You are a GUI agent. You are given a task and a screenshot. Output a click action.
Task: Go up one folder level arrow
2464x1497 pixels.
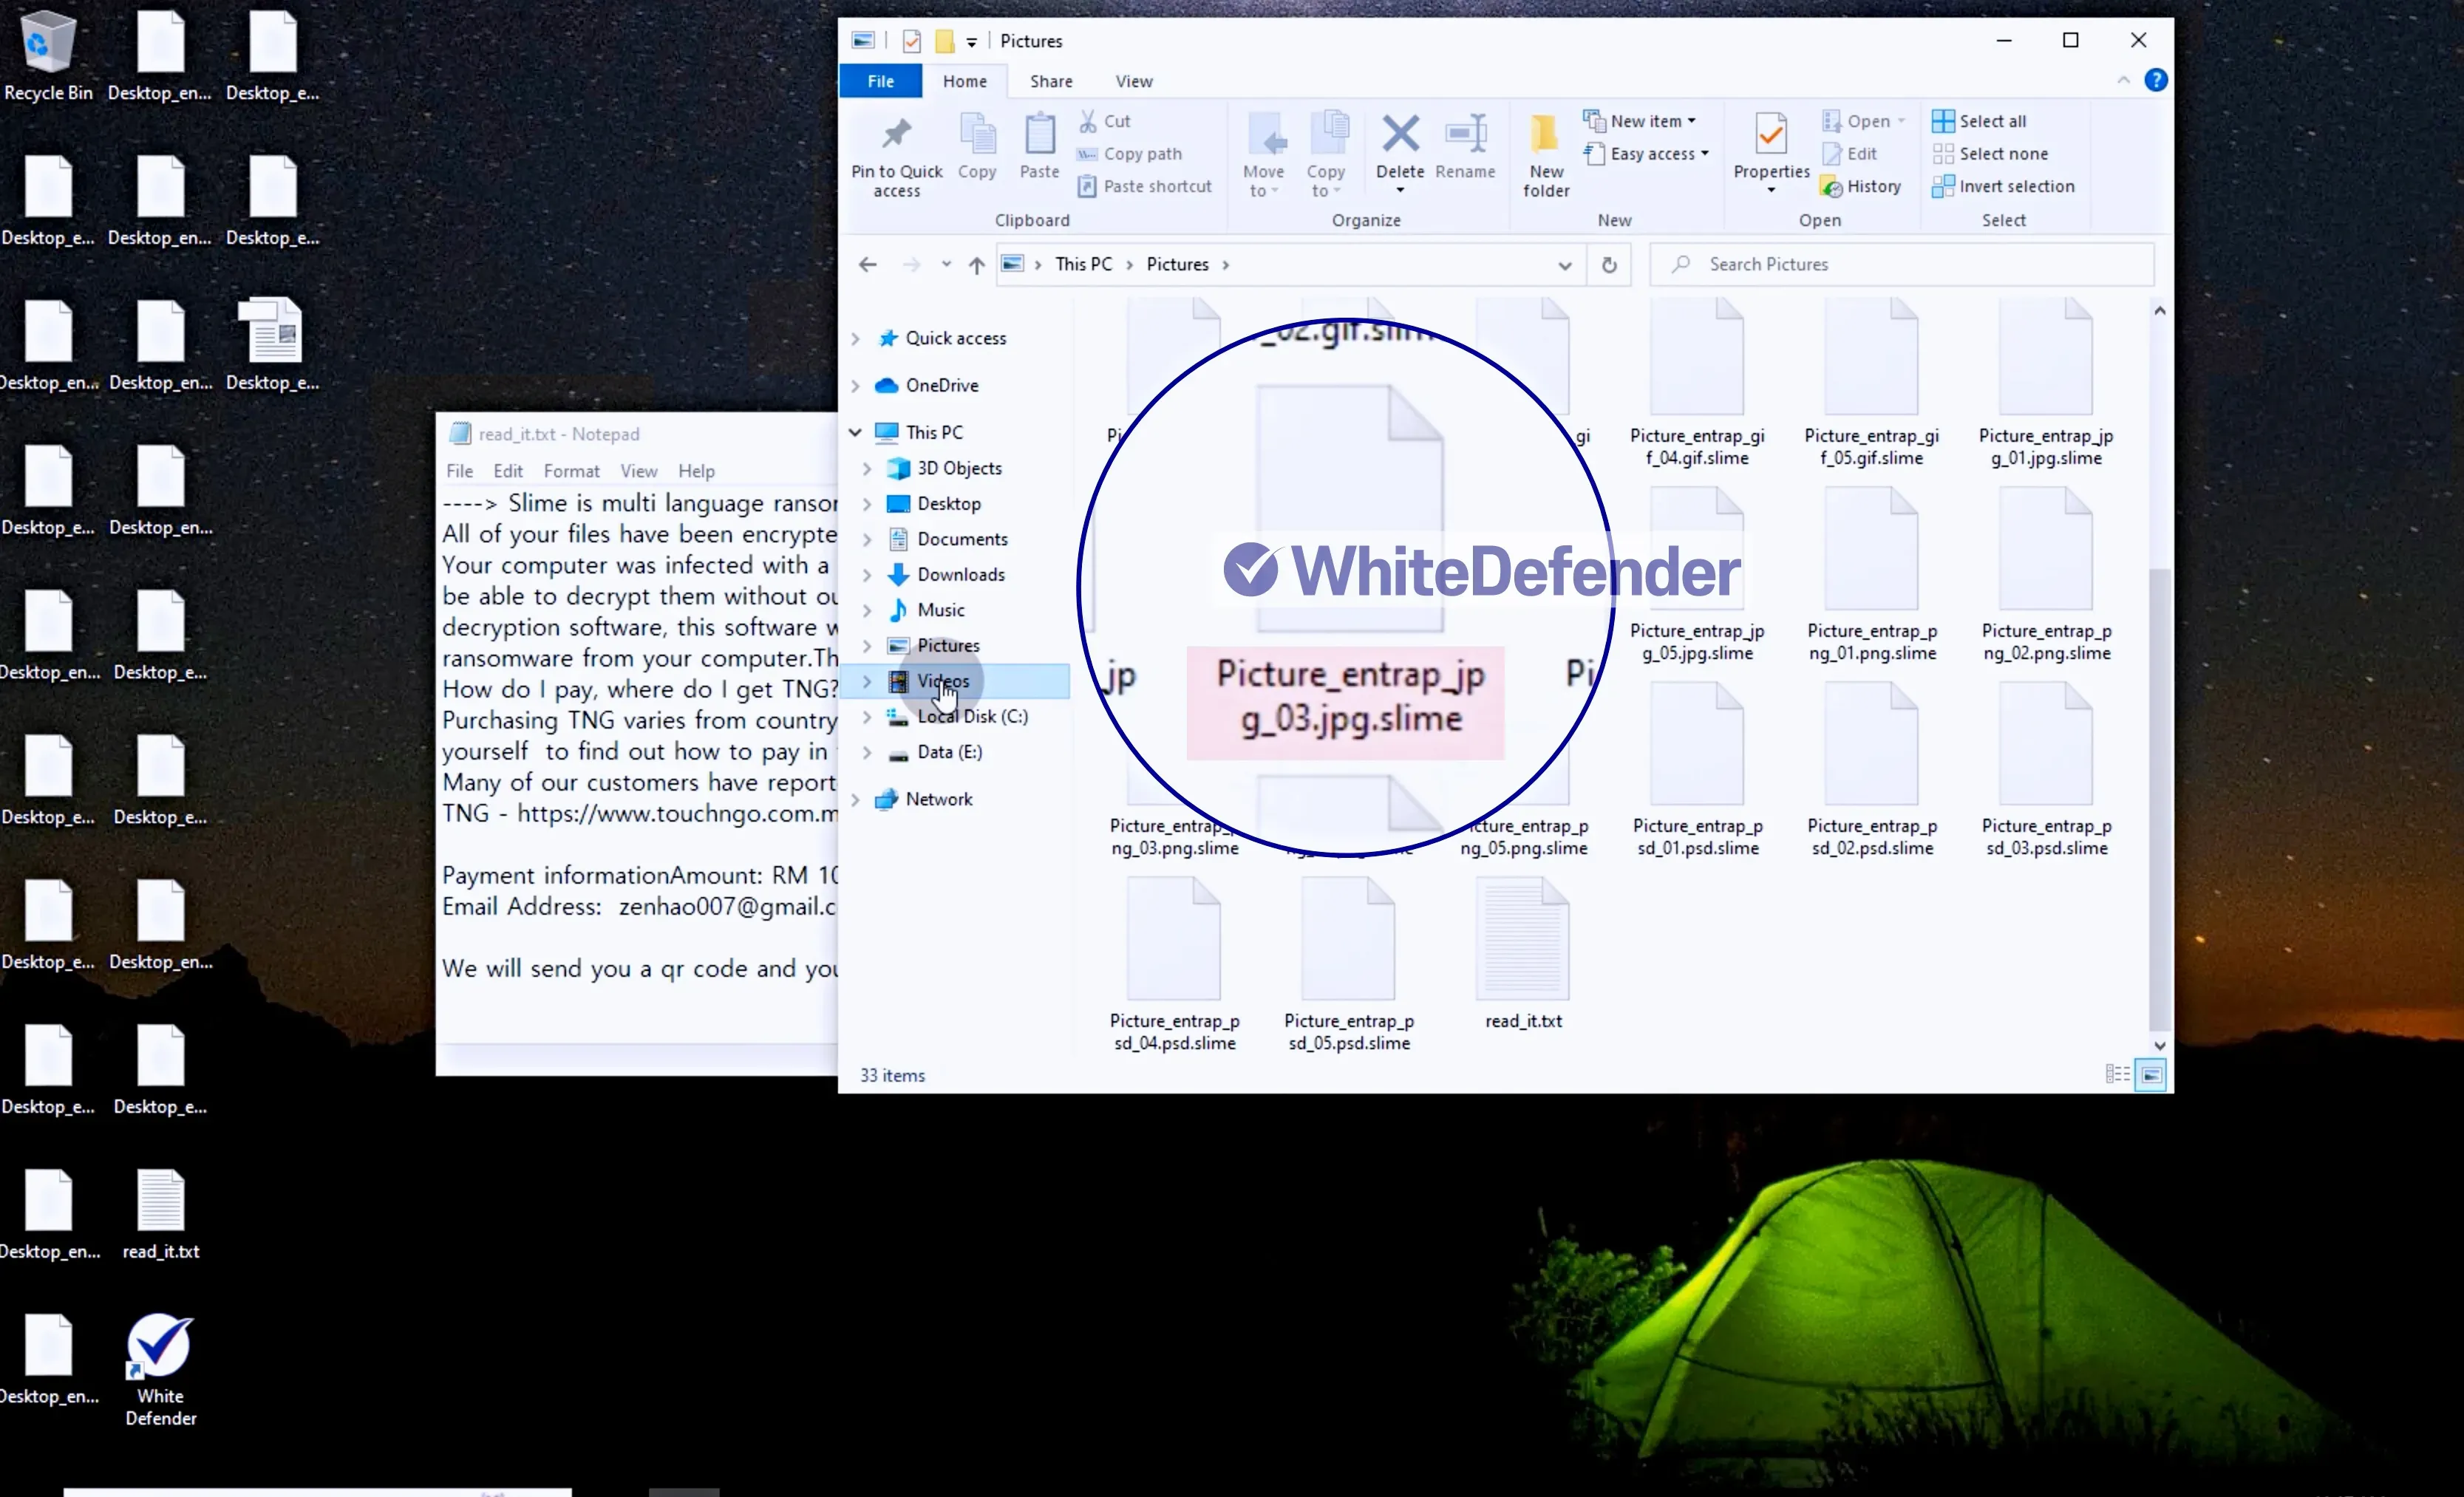click(x=976, y=265)
